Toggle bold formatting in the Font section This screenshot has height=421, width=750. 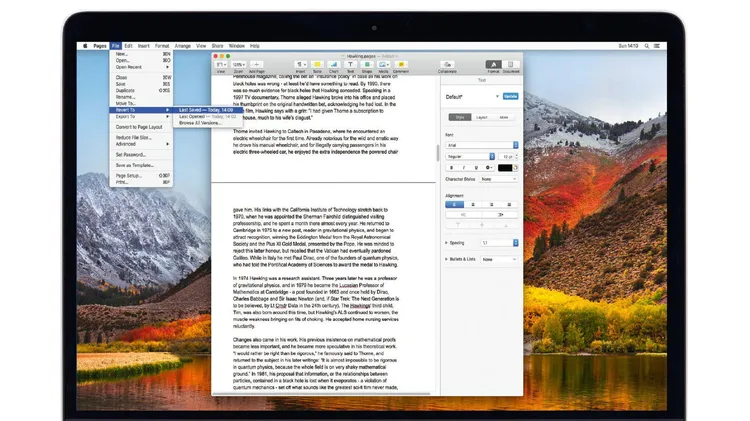449,168
